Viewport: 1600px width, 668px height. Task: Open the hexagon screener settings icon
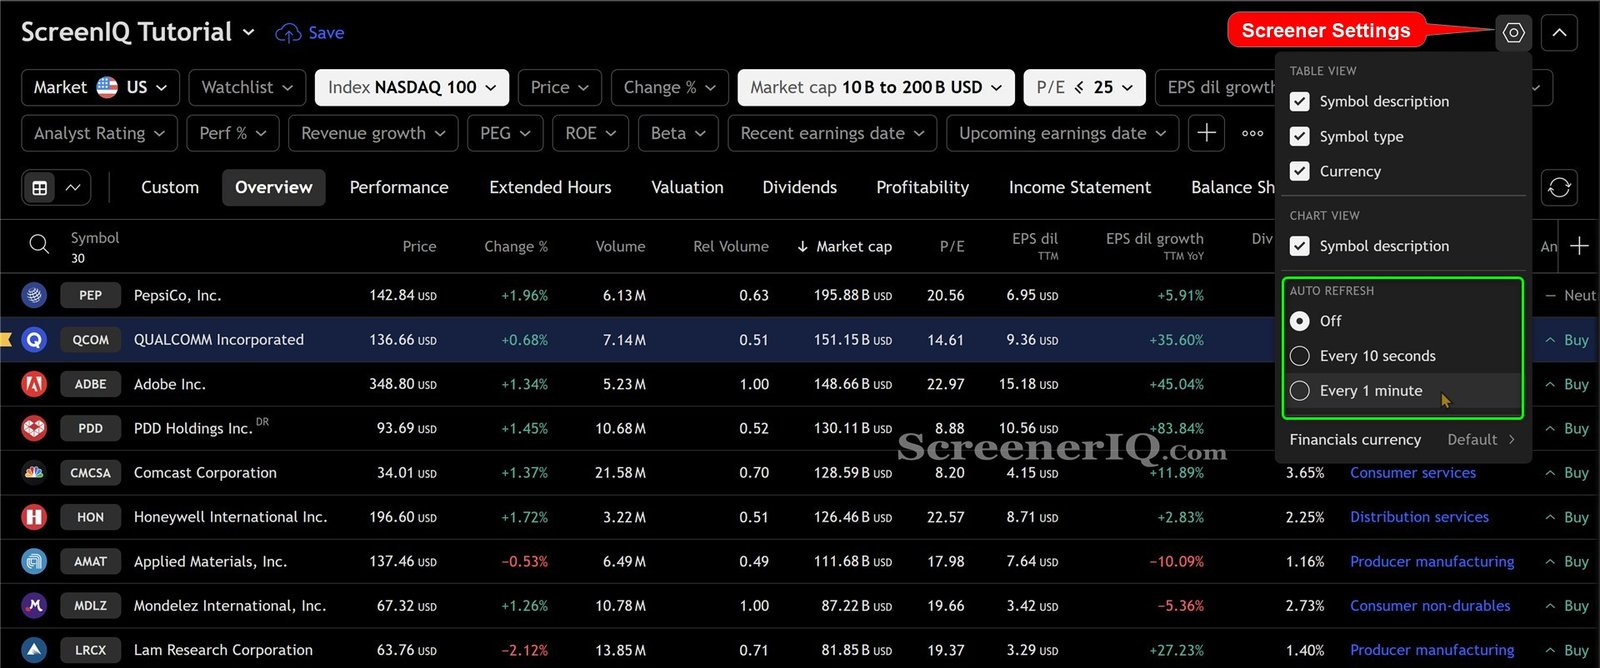click(1513, 33)
